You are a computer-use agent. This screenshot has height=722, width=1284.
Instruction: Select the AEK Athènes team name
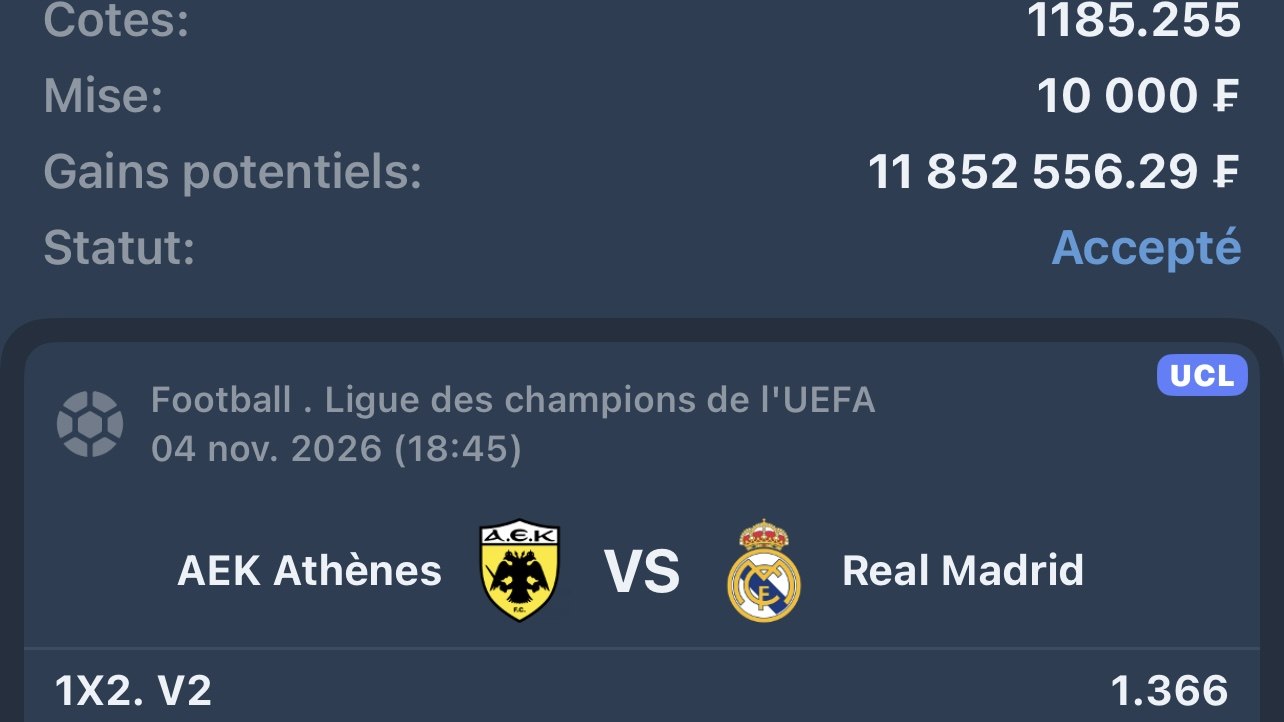[310, 571]
